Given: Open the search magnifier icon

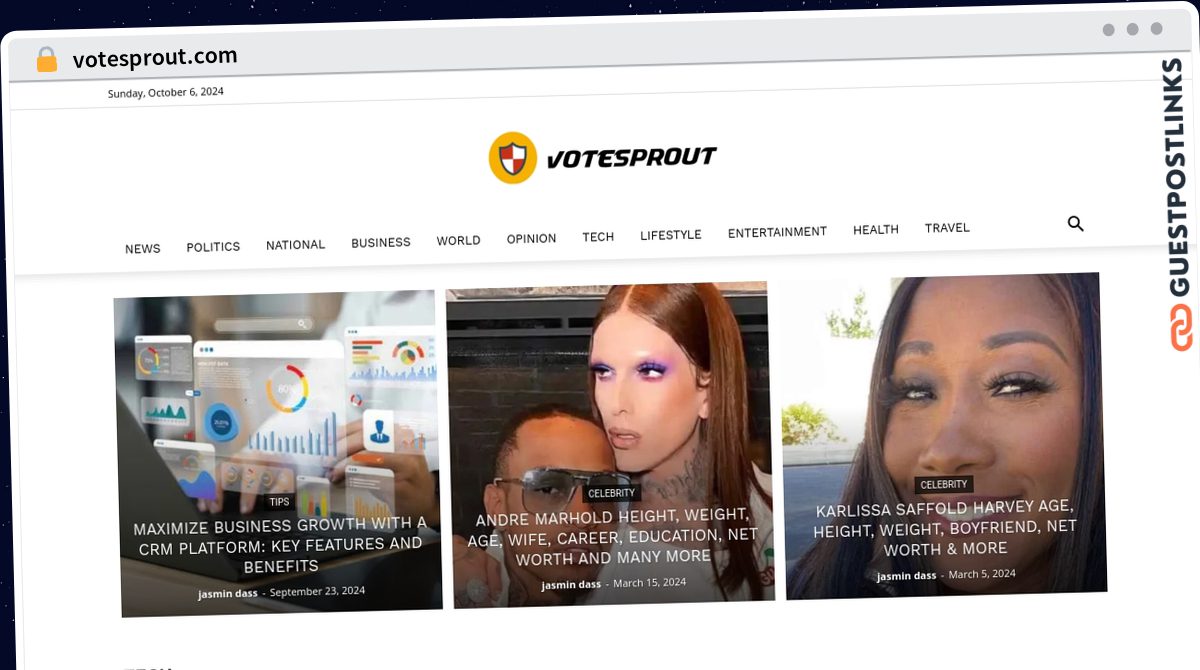Looking at the screenshot, I should pyautogui.click(x=1076, y=224).
